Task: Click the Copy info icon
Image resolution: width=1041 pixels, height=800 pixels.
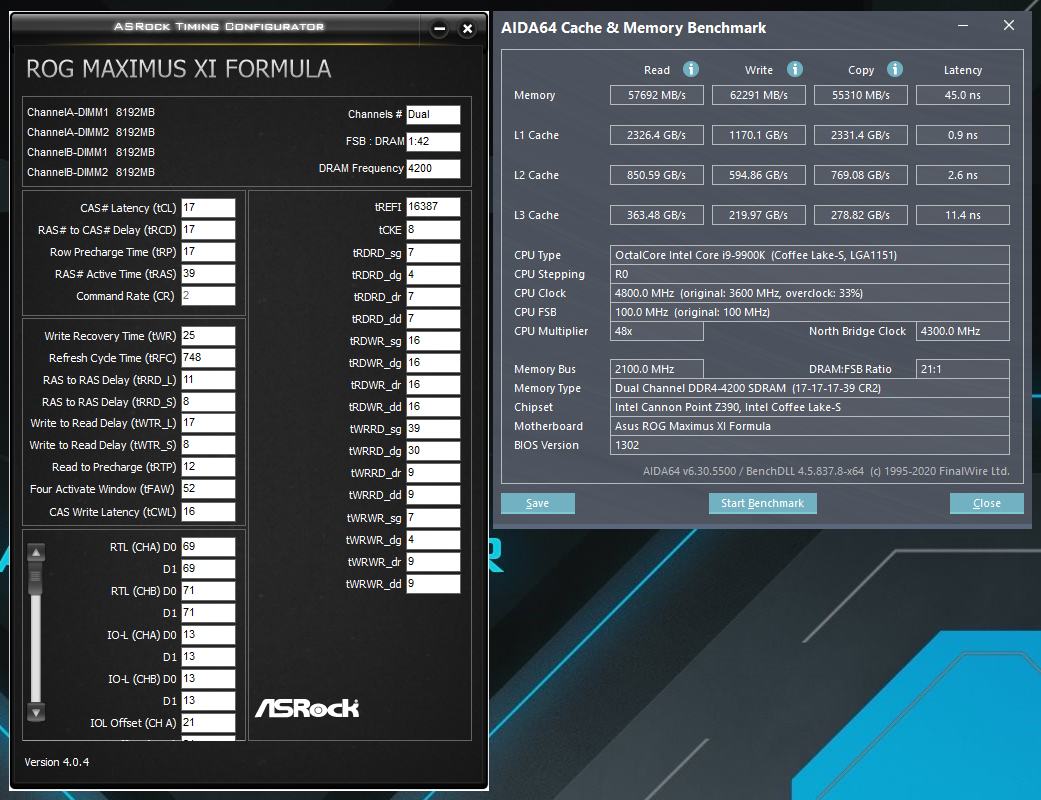Action: pos(895,69)
